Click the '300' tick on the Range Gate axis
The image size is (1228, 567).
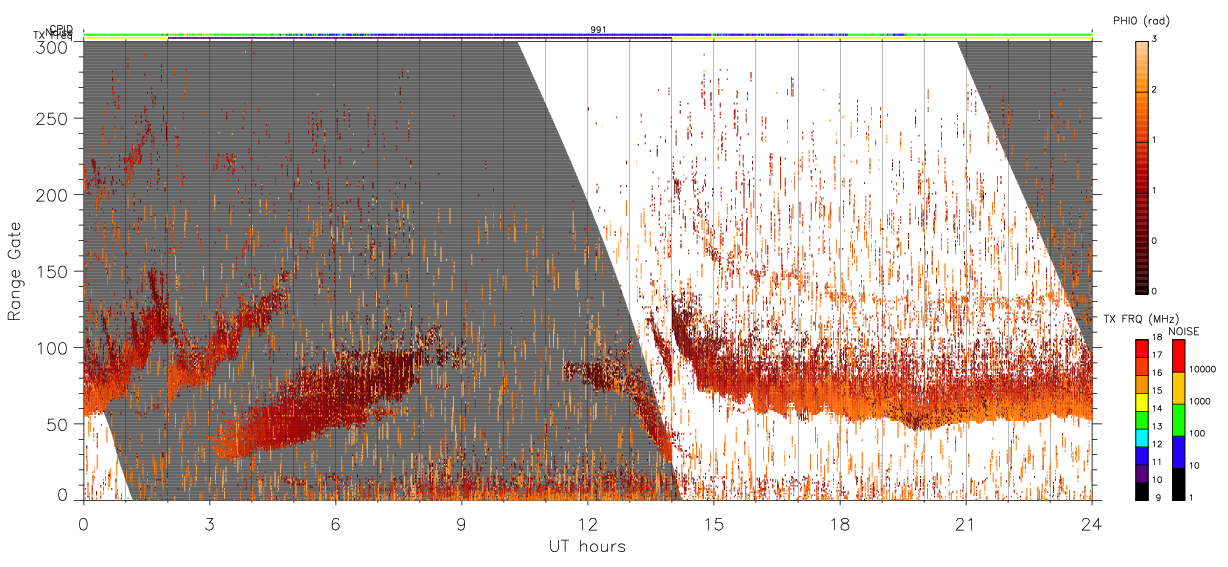pos(54,46)
